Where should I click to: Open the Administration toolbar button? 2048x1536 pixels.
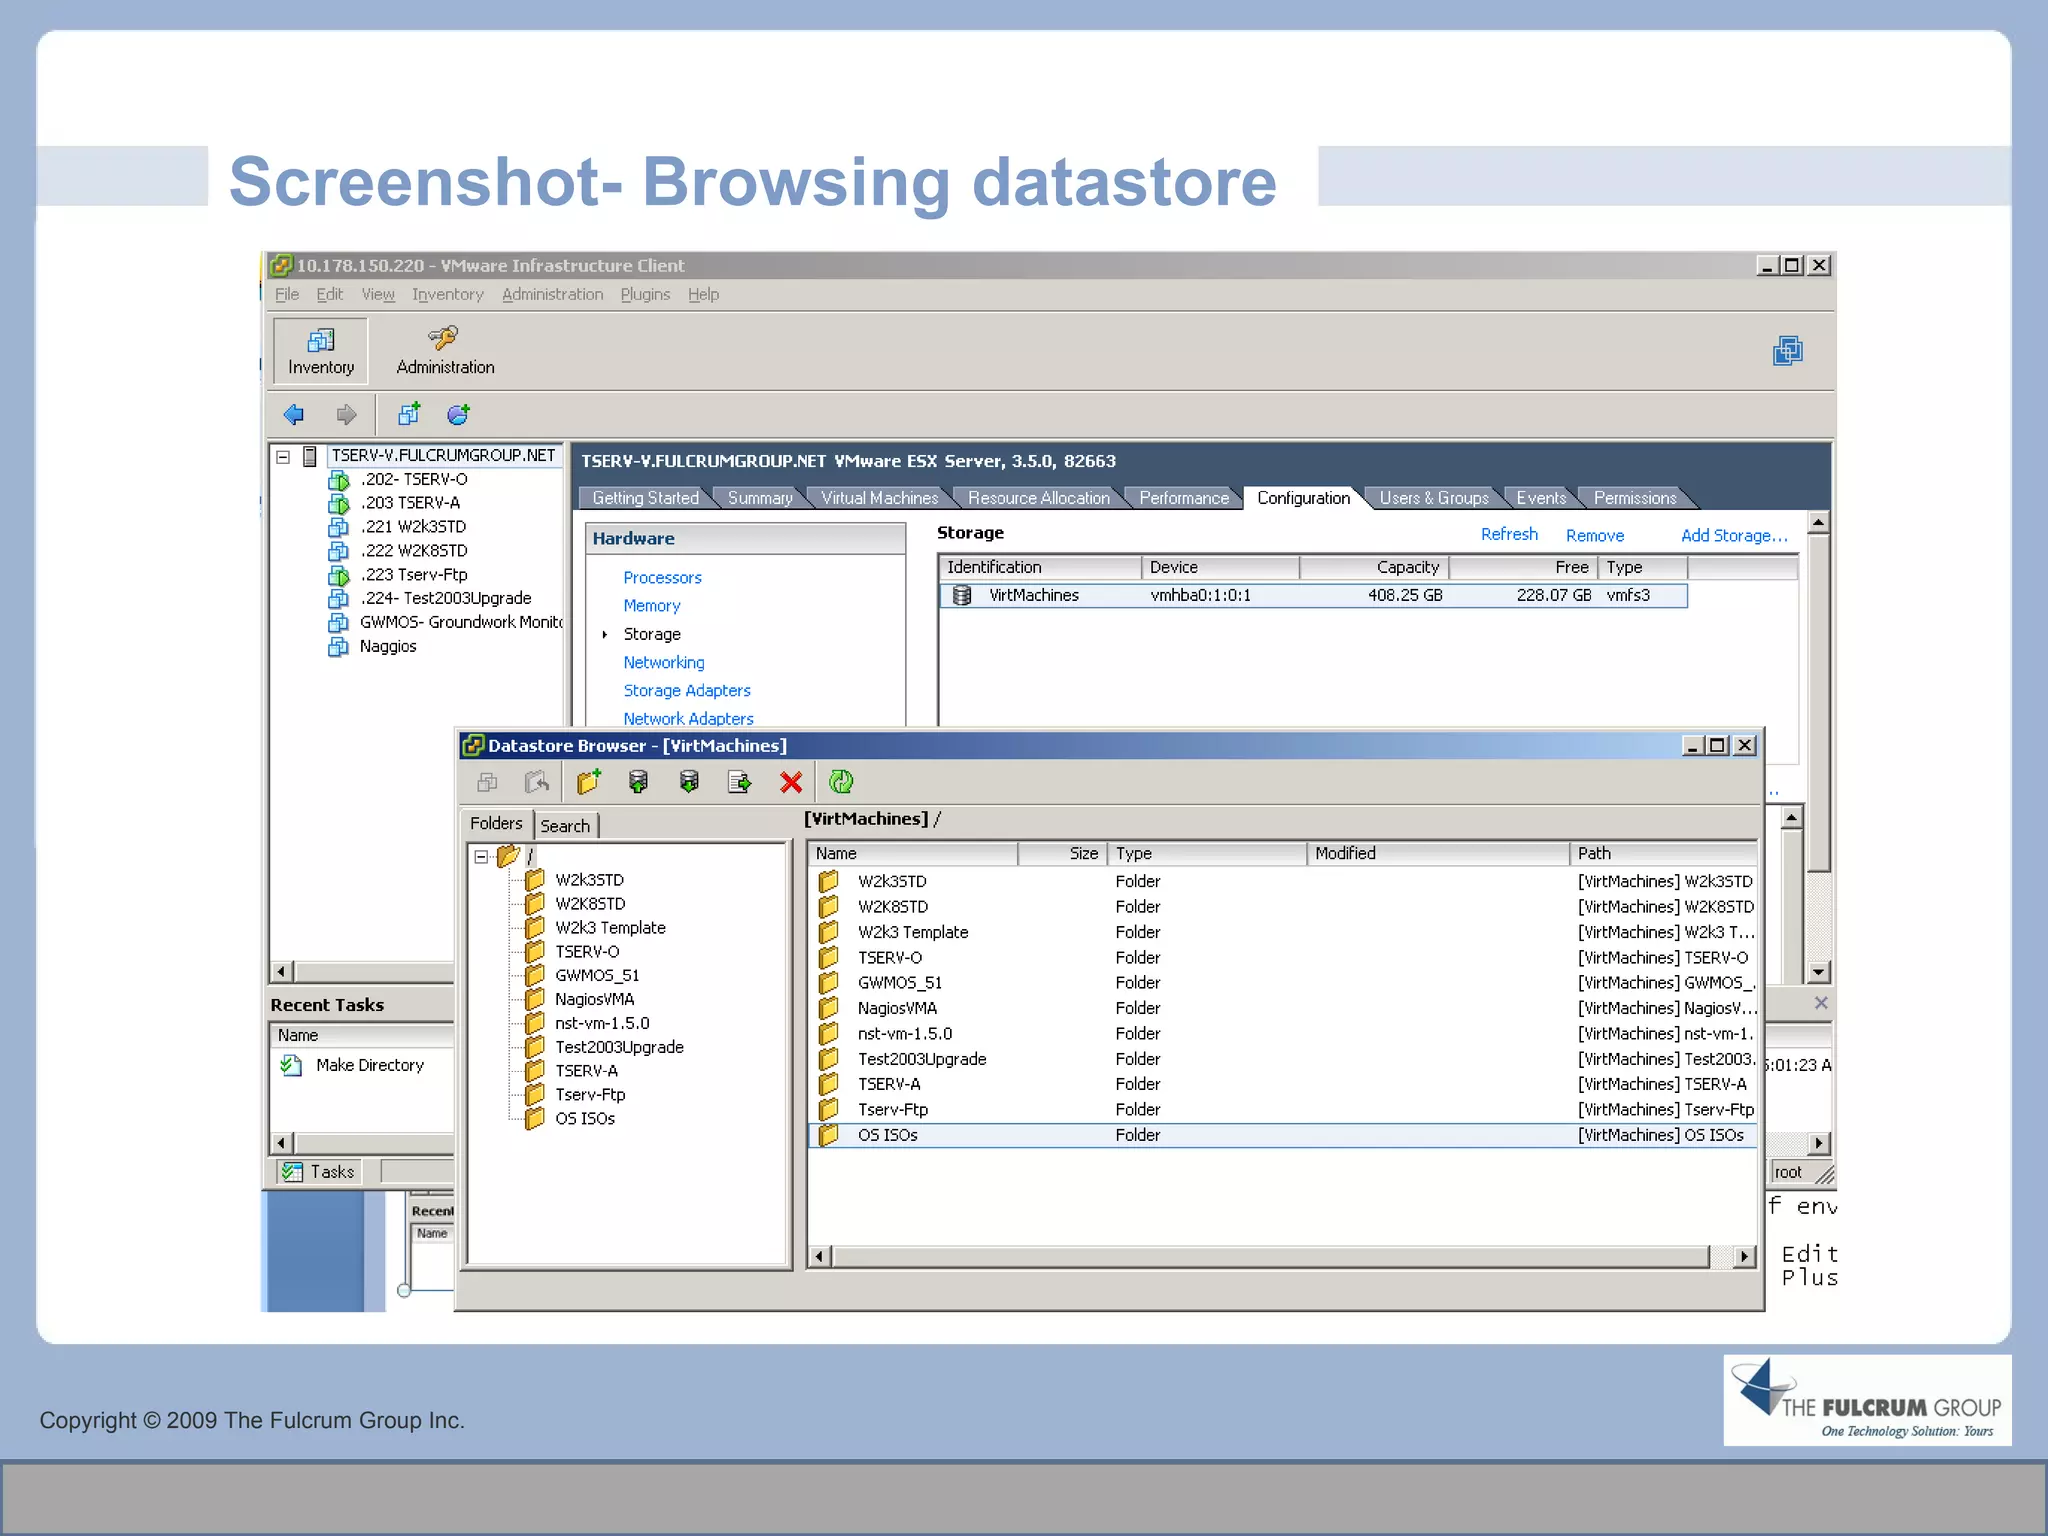click(x=445, y=350)
